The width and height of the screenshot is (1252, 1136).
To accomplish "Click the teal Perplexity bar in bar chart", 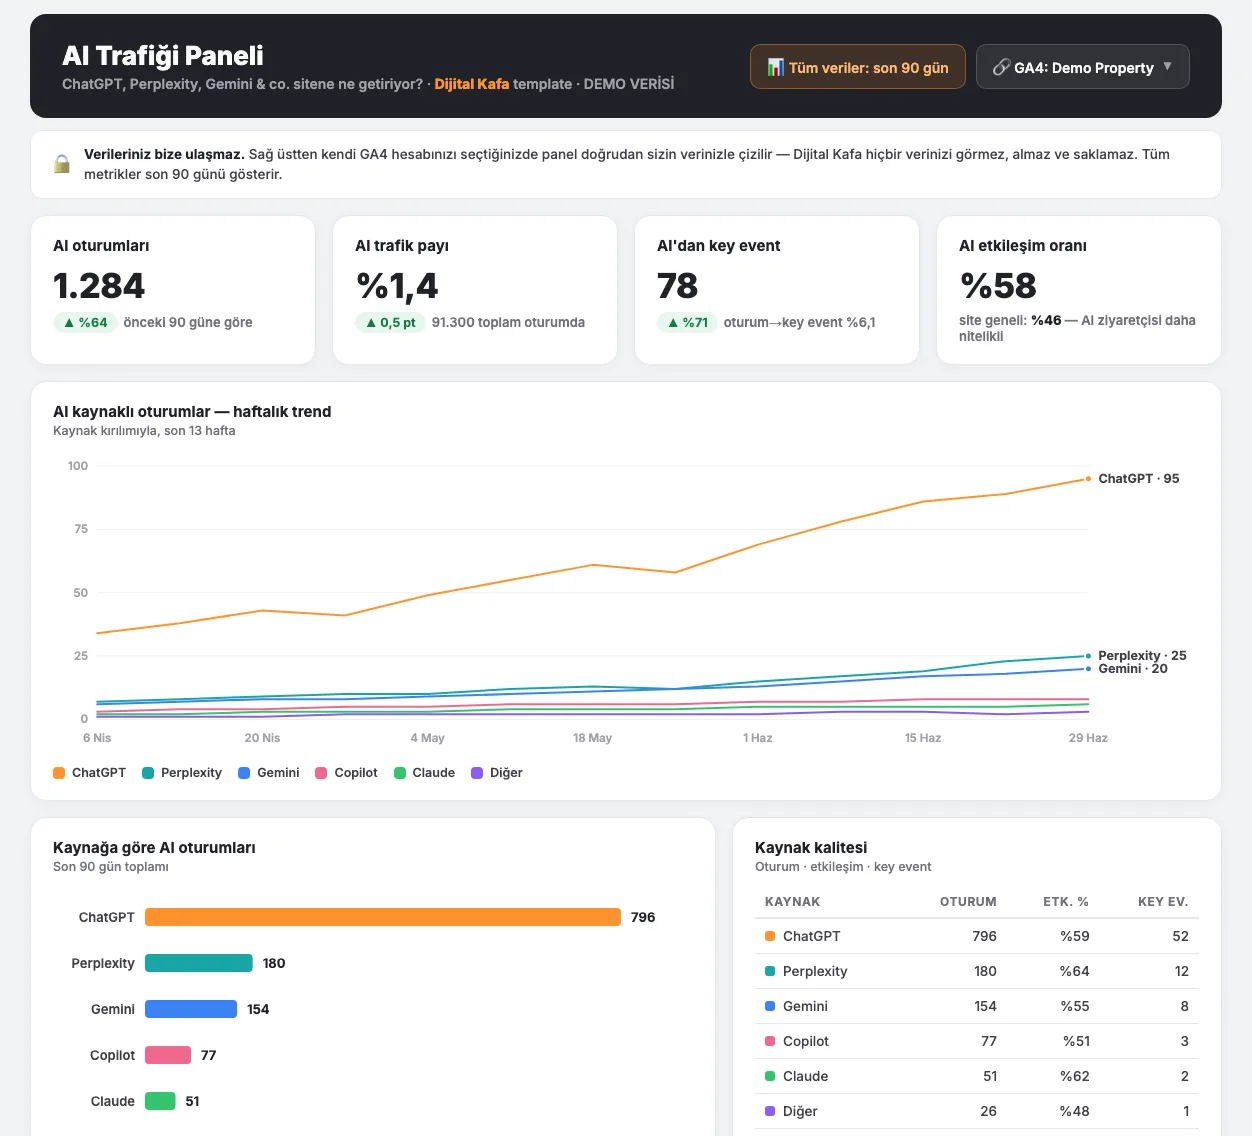I will click(x=199, y=963).
